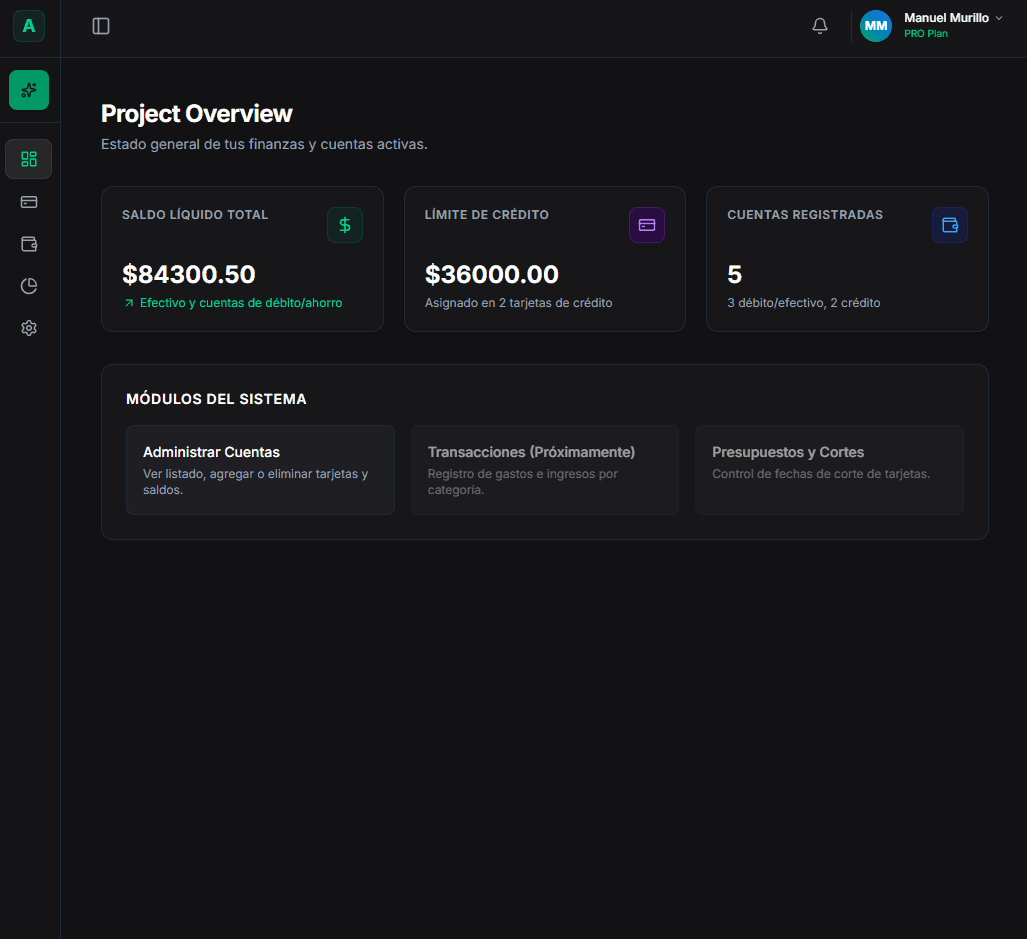Click the 'Project Overview' heading

[x=196, y=114]
